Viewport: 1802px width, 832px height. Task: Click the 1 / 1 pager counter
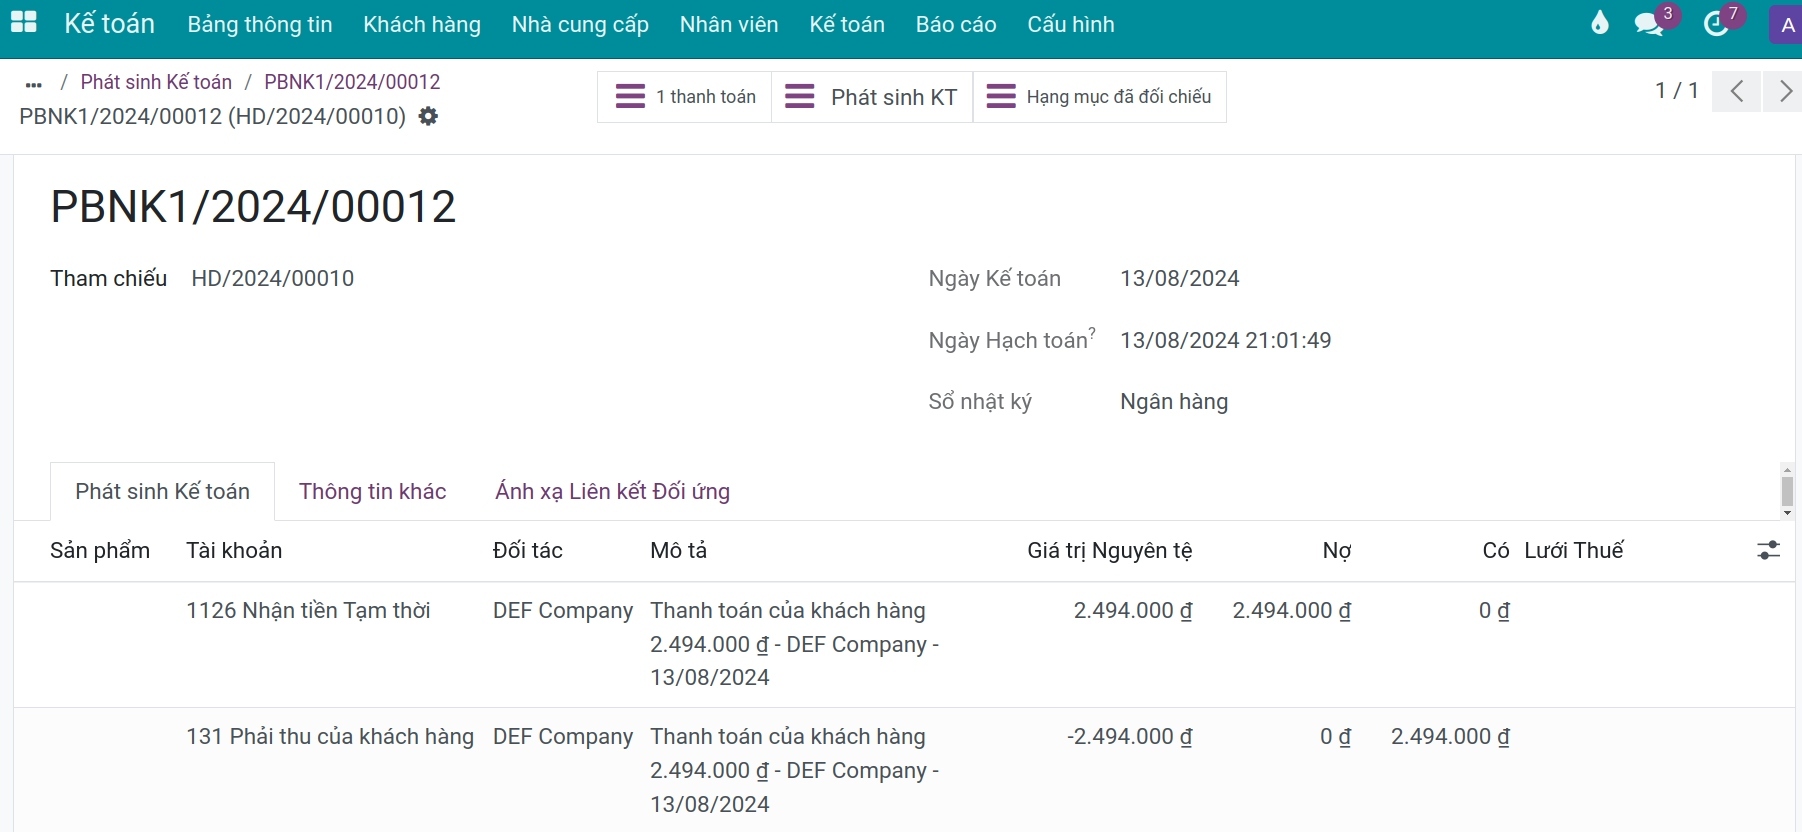coord(1677,91)
